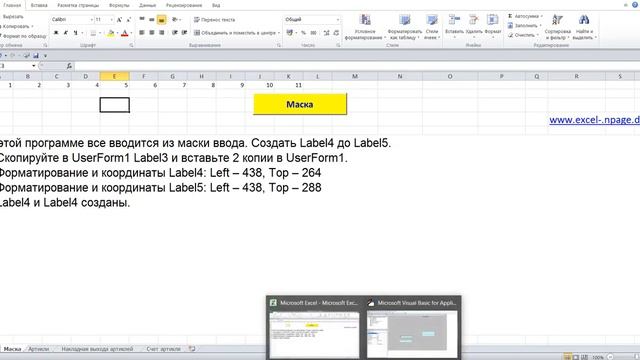The height and width of the screenshot is (360, 640).
Task: Toggle bottom vertical alignment (highlighted)
Action: click(x=162, y=19)
